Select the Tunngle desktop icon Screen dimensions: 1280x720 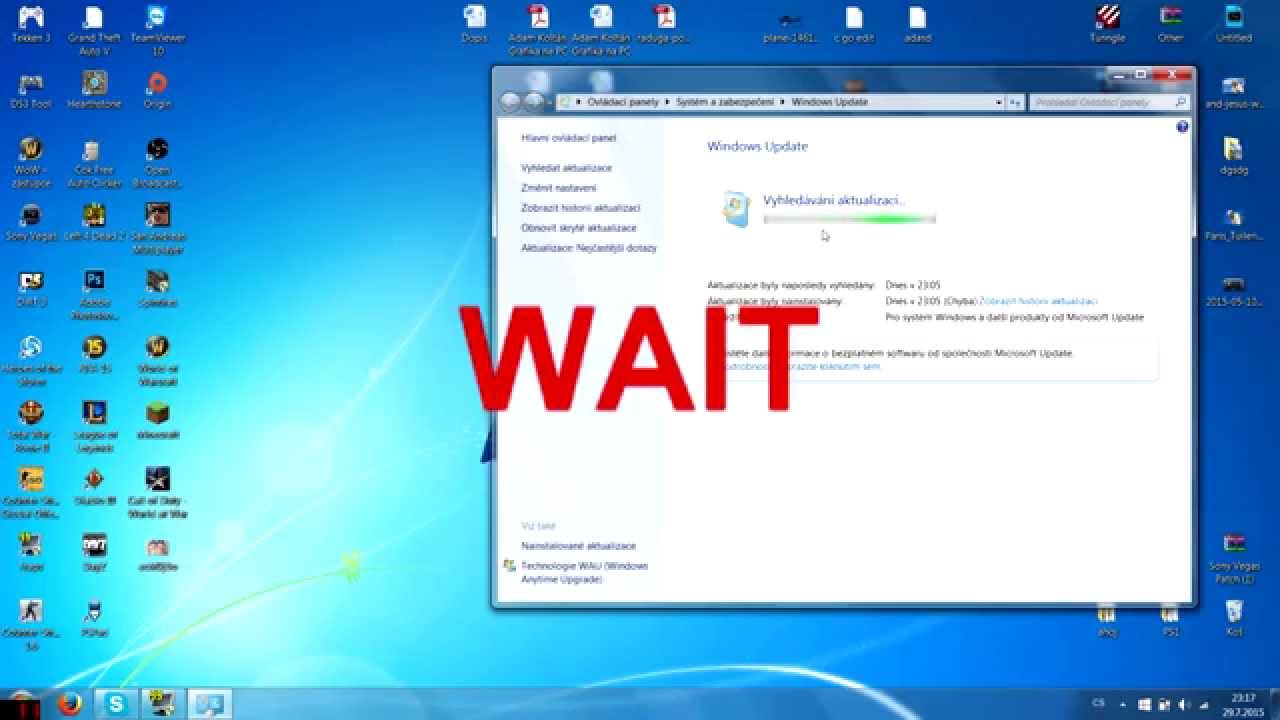[x=1107, y=24]
